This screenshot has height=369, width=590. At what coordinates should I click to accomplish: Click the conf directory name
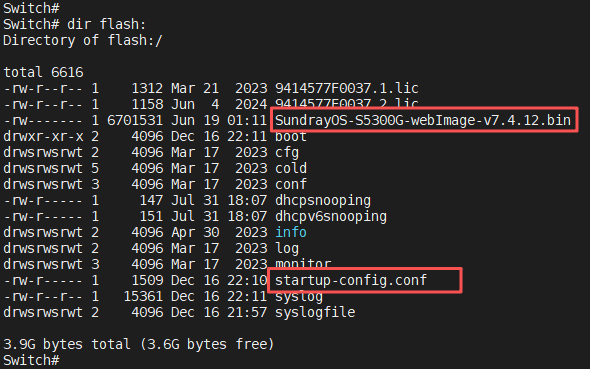point(290,184)
